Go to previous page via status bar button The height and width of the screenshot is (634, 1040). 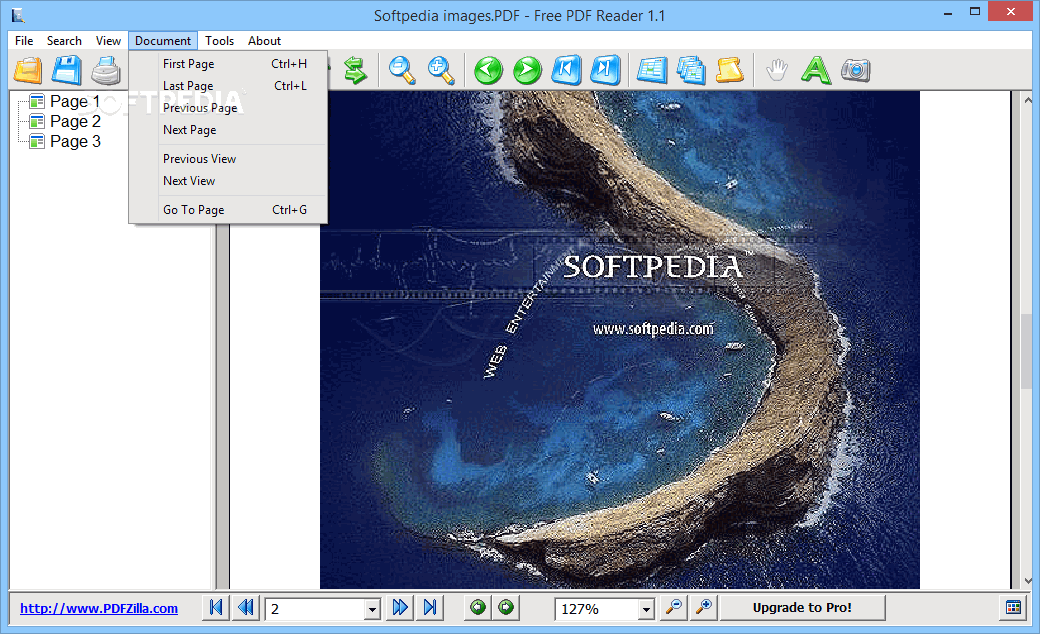pyautogui.click(x=245, y=607)
